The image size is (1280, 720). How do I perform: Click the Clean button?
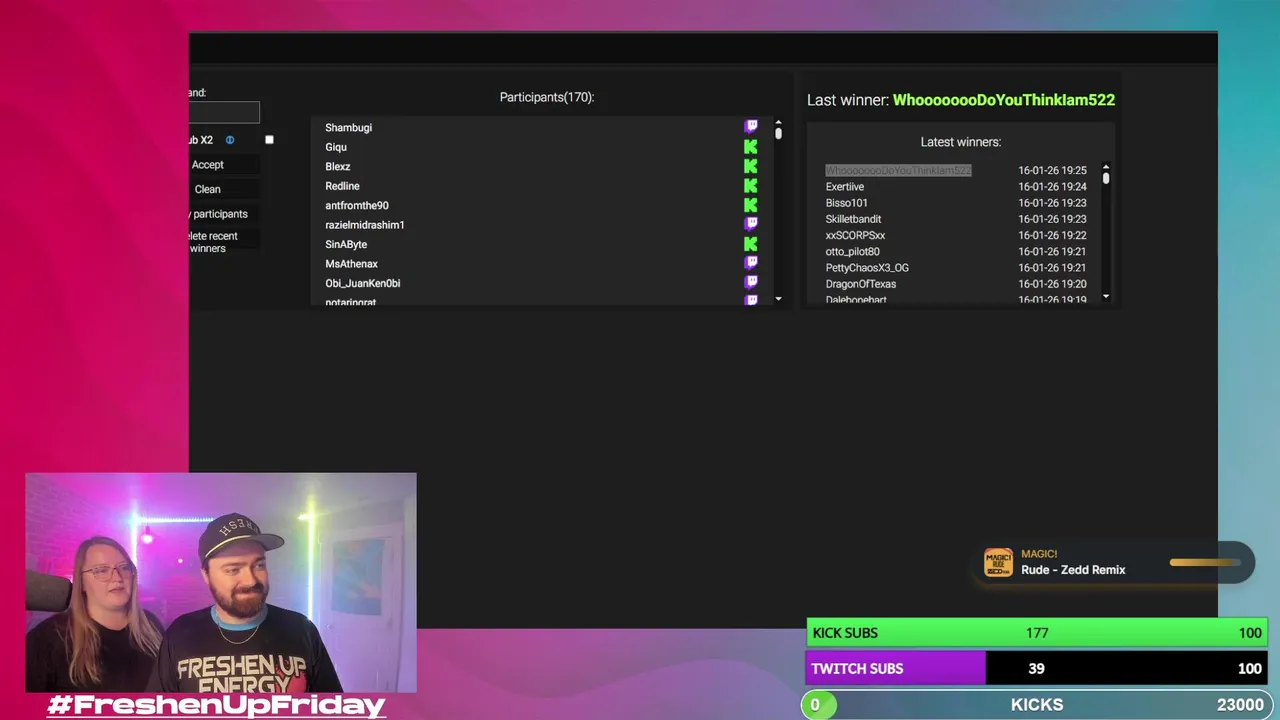[x=224, y=189]
